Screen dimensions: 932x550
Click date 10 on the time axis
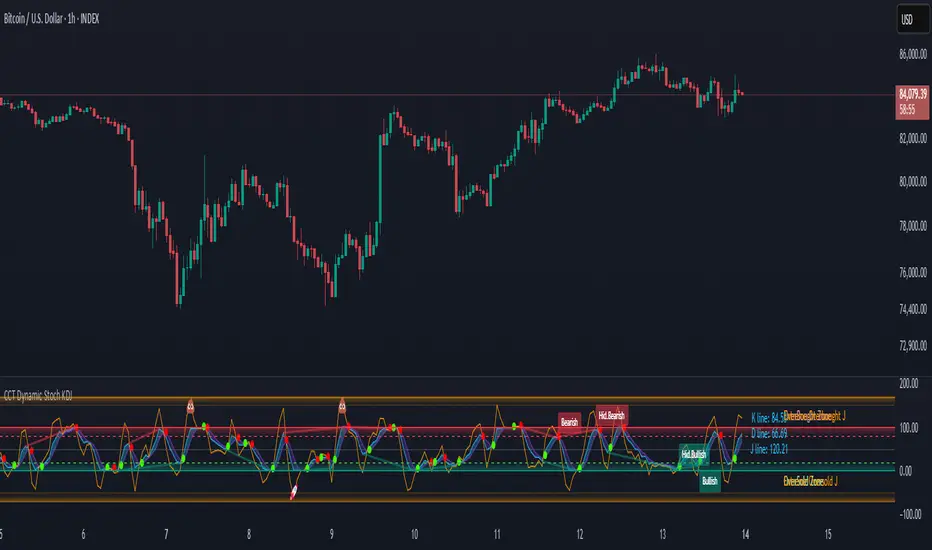pos(414,534)
